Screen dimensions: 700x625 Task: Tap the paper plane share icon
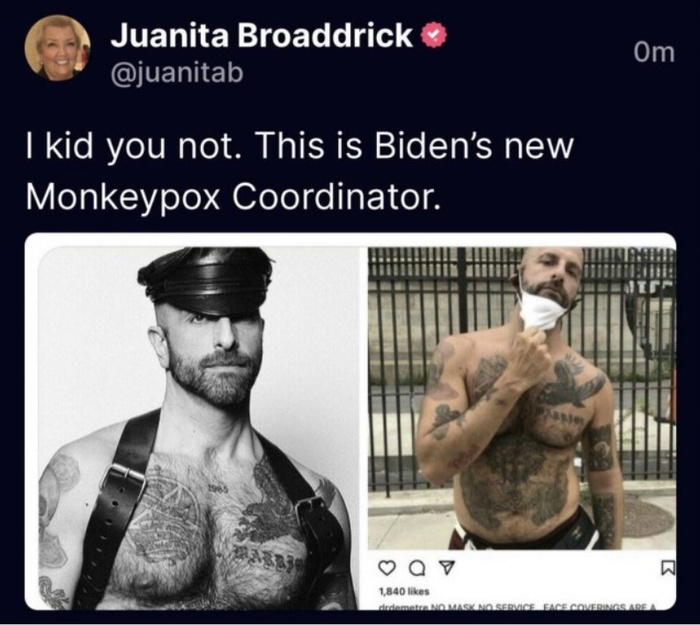(x=445, y=568)
